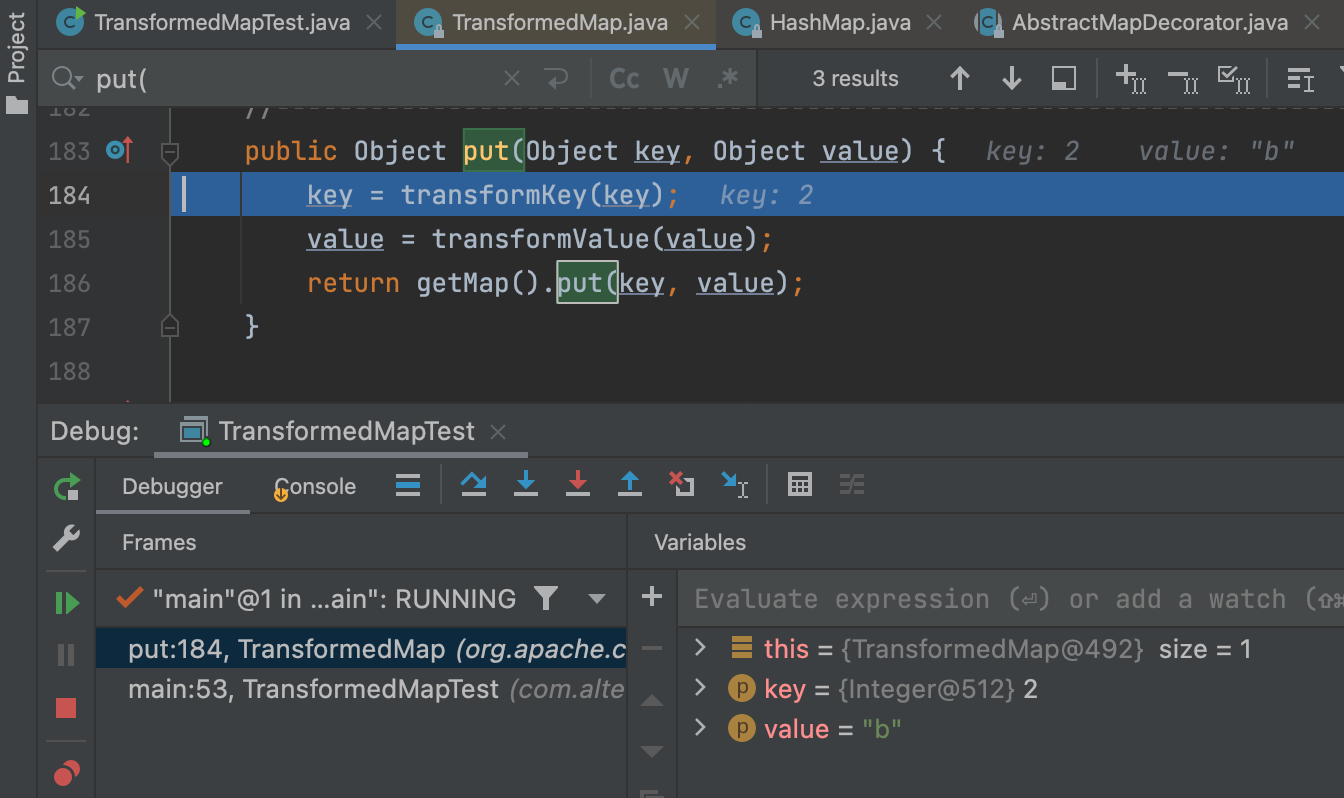Image resolution: width=1344 pixels, height=798 pixels.
Task: Expand the 'key' Integer variable
Action: (x=701, y=688)
